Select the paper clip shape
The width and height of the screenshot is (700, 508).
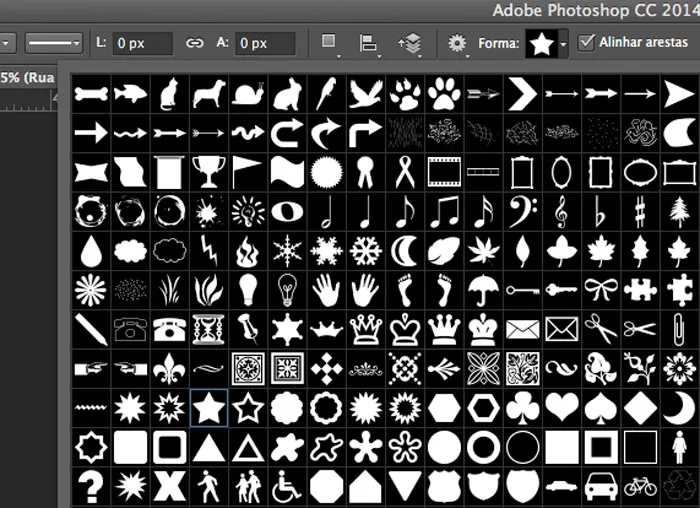point(679,329)
